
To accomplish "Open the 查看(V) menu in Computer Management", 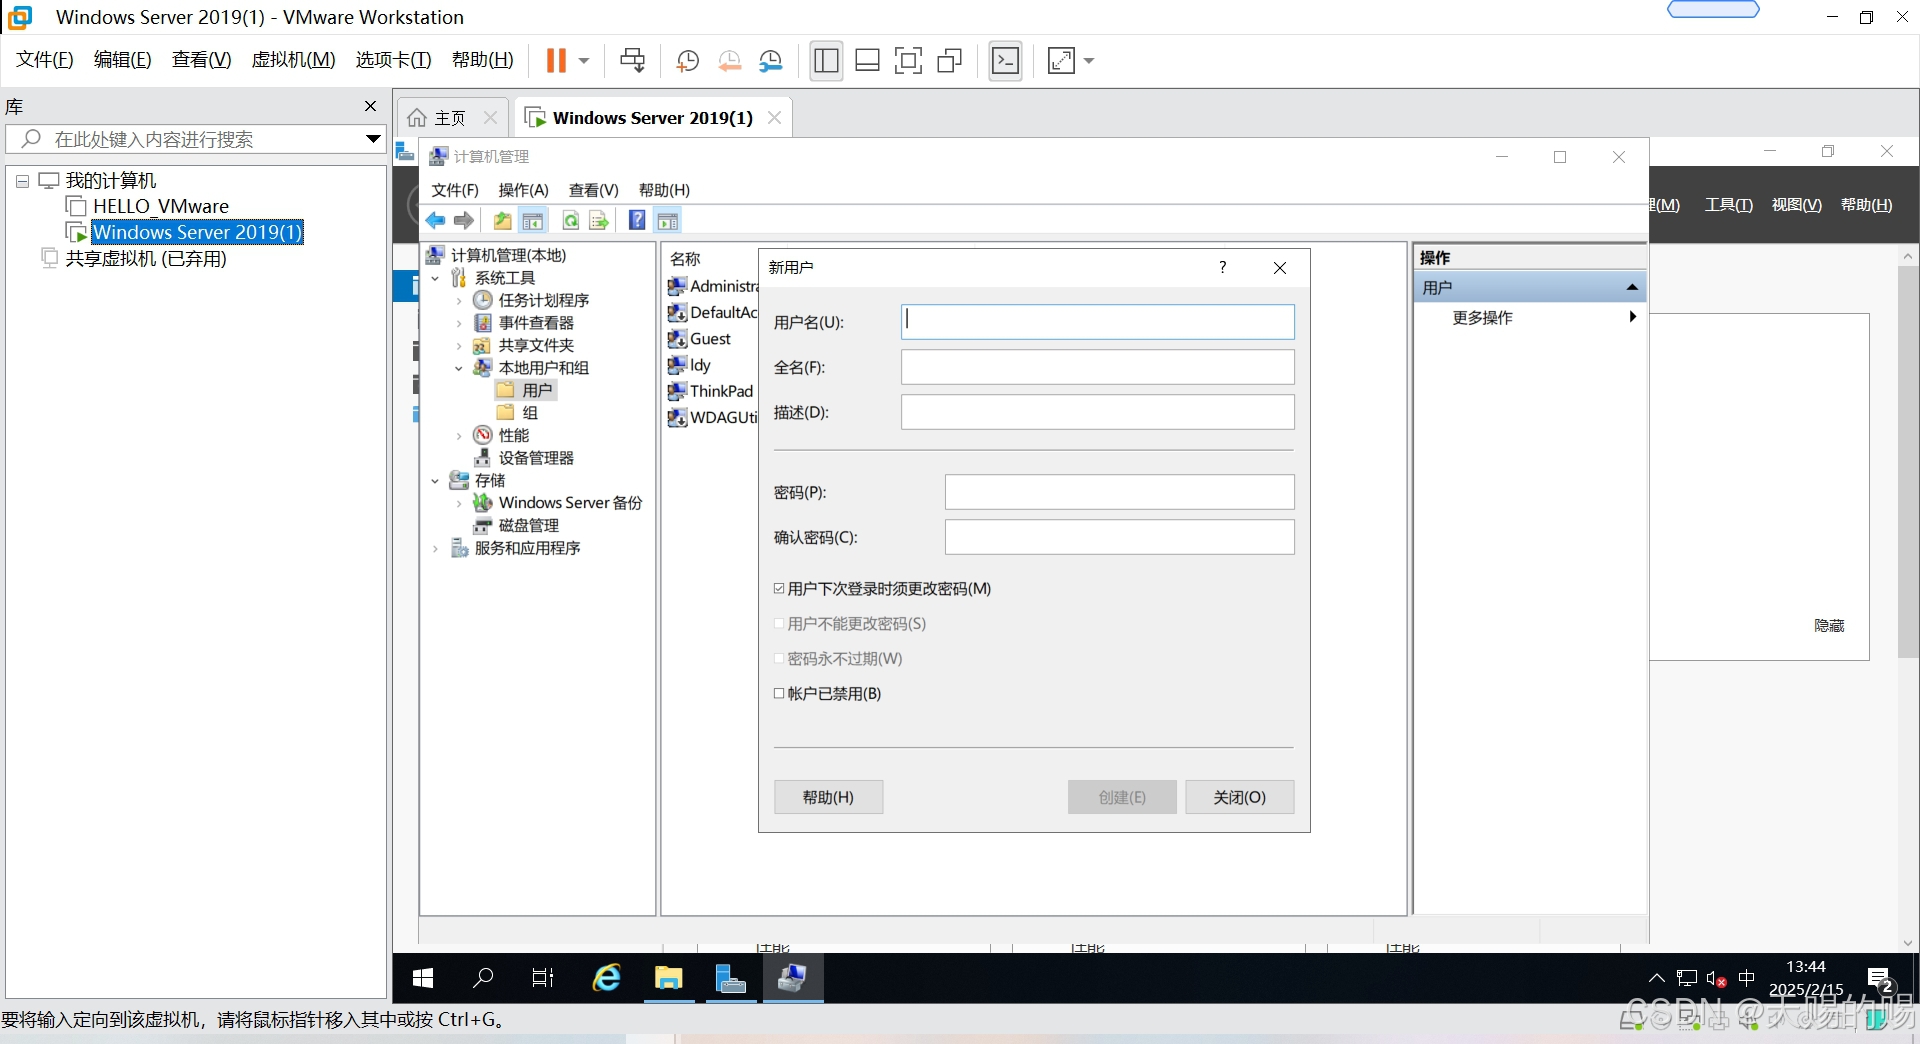I will coord(593,190).
